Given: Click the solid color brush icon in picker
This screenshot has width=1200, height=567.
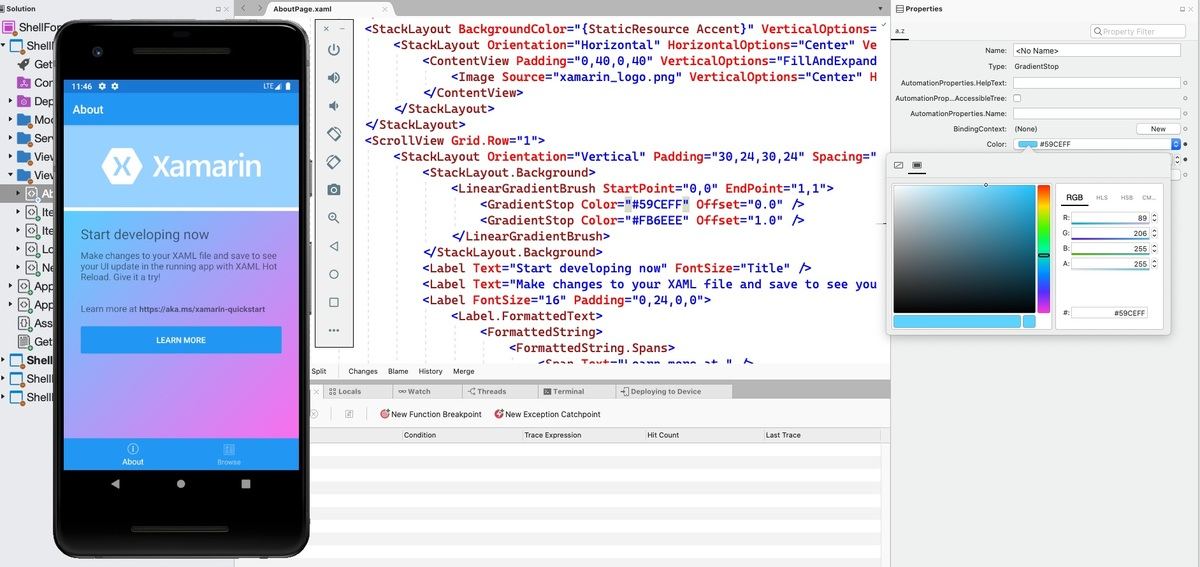Looking at the screenshot, I should 917,165.
